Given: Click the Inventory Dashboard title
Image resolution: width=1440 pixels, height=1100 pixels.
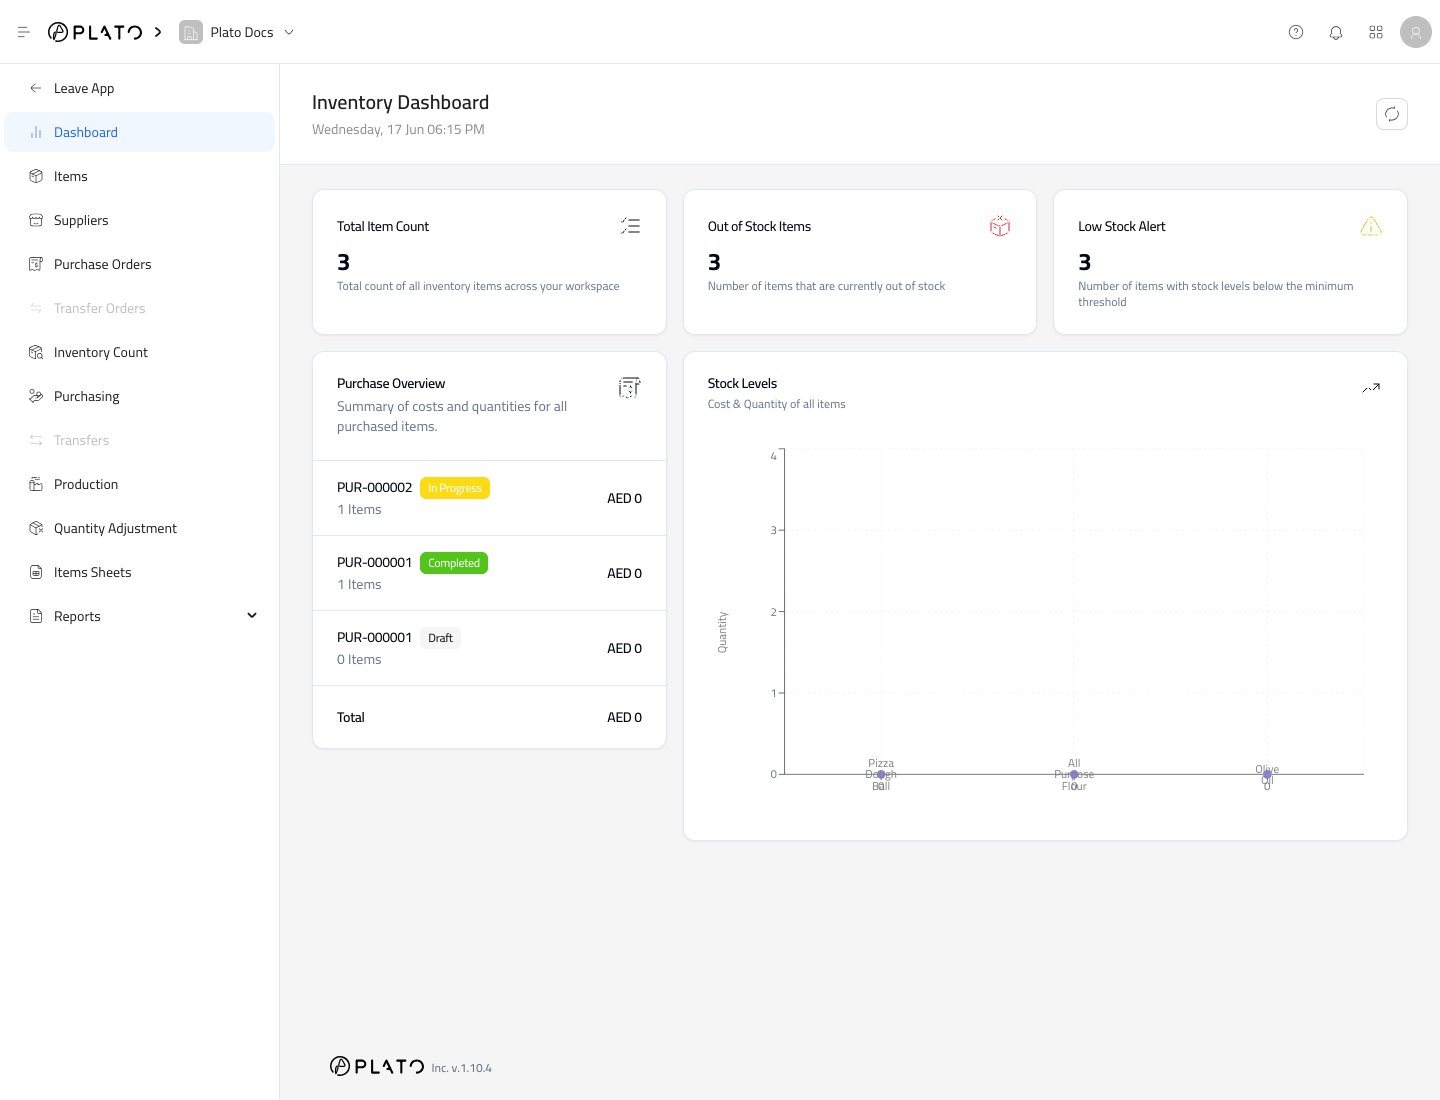Looking at the screenshot, I should point(400,102).
